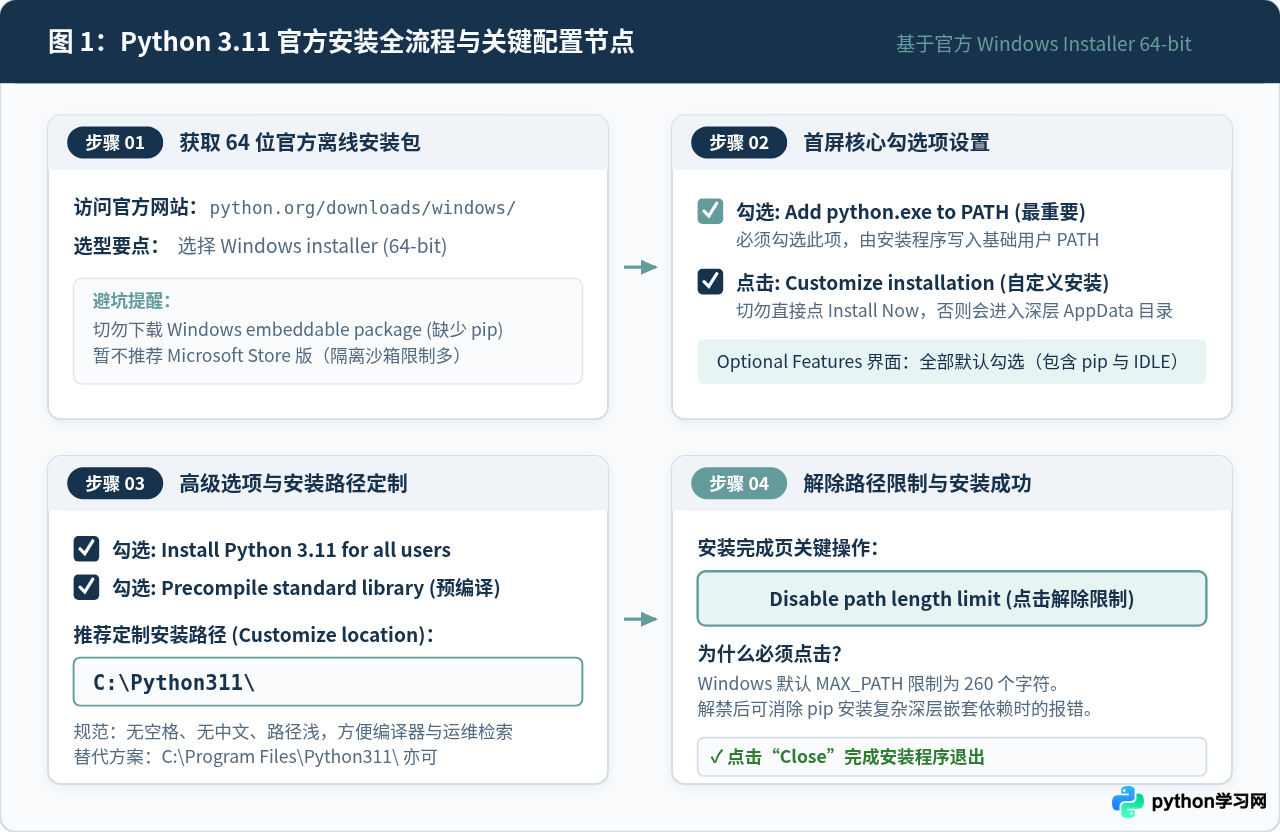Click the note 必须勾选此项，由安装程序写入基础用户 PATH
1280x832 pixels.
918,240
